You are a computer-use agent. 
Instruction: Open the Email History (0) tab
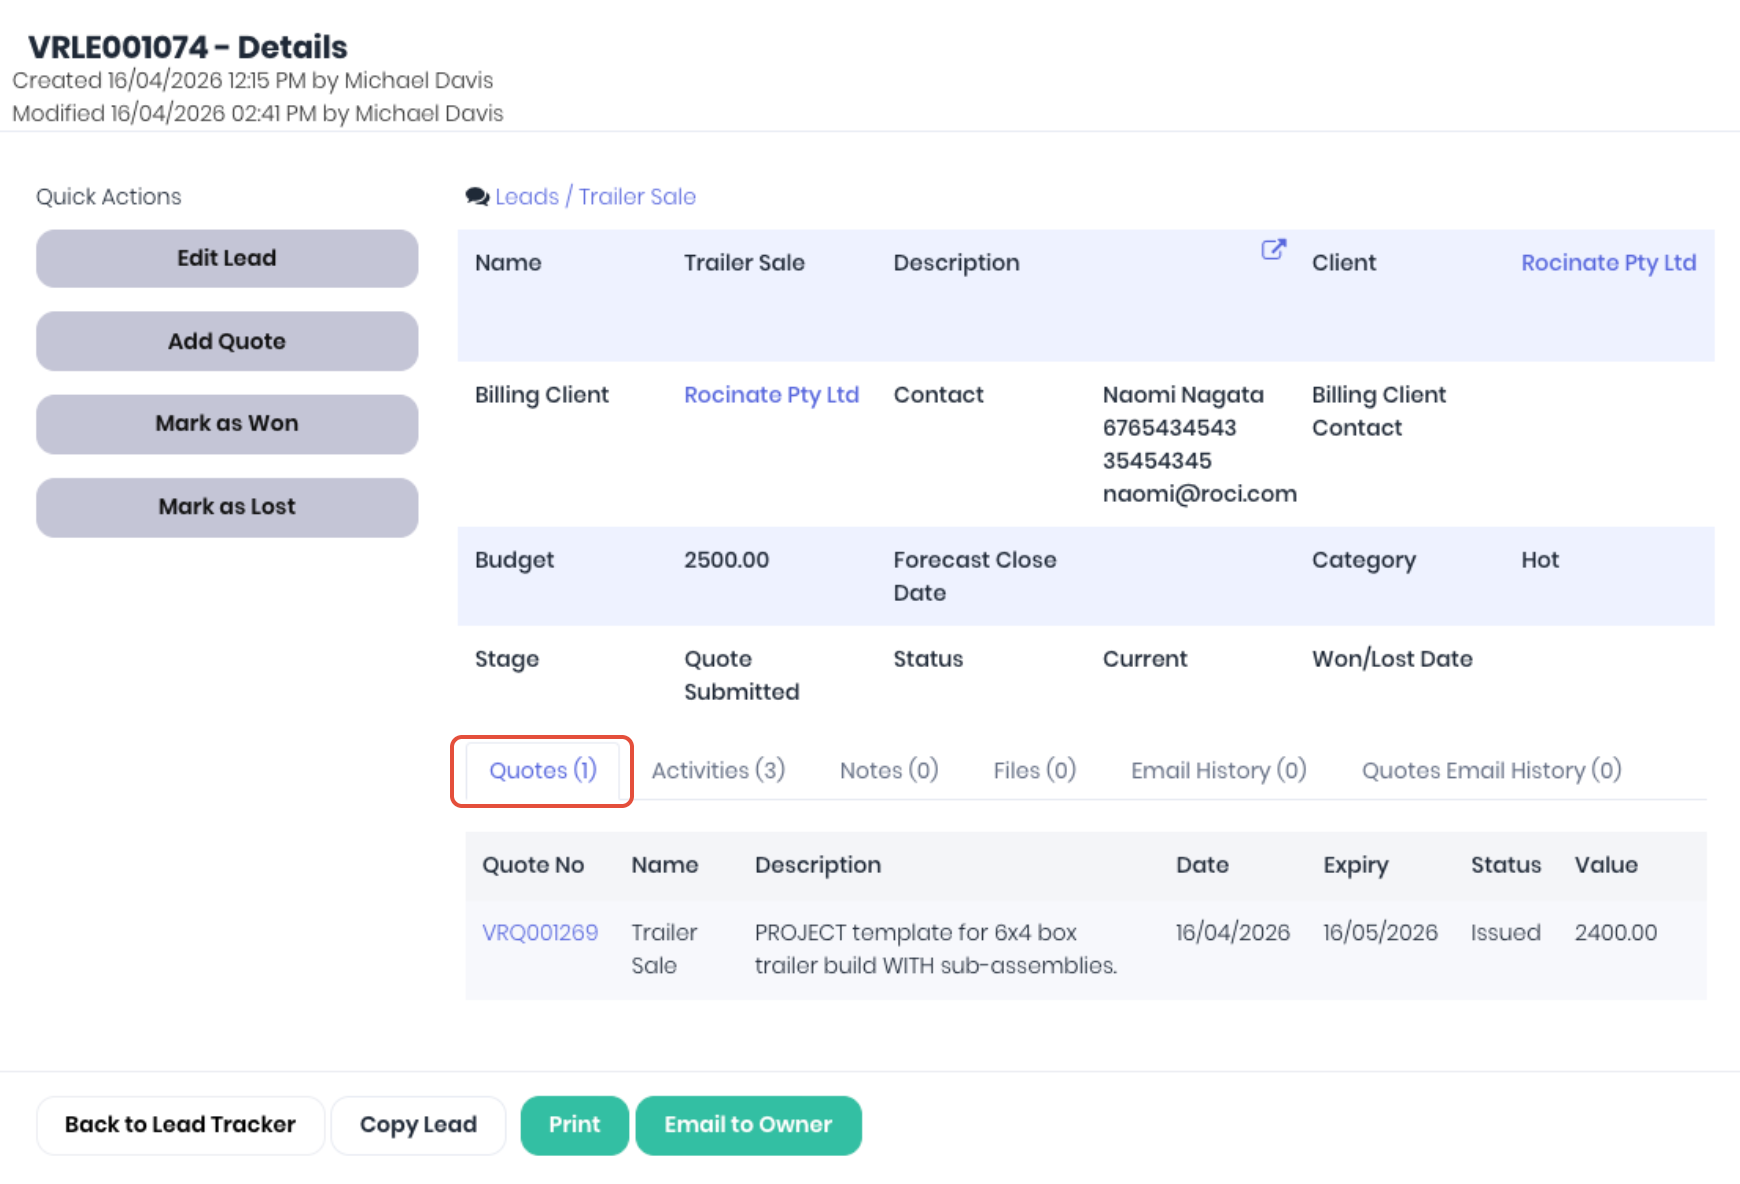tap(1218, 771)
